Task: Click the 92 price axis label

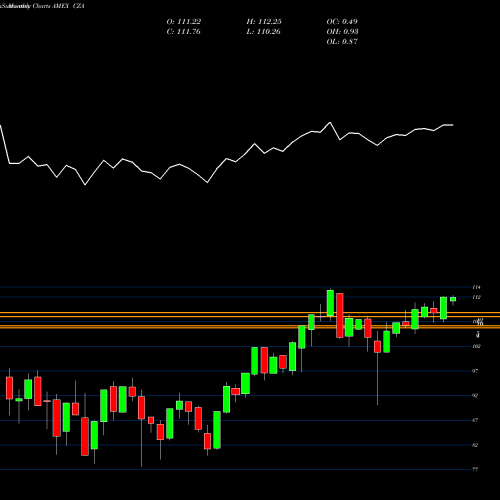Action: (x=475, y=396)
